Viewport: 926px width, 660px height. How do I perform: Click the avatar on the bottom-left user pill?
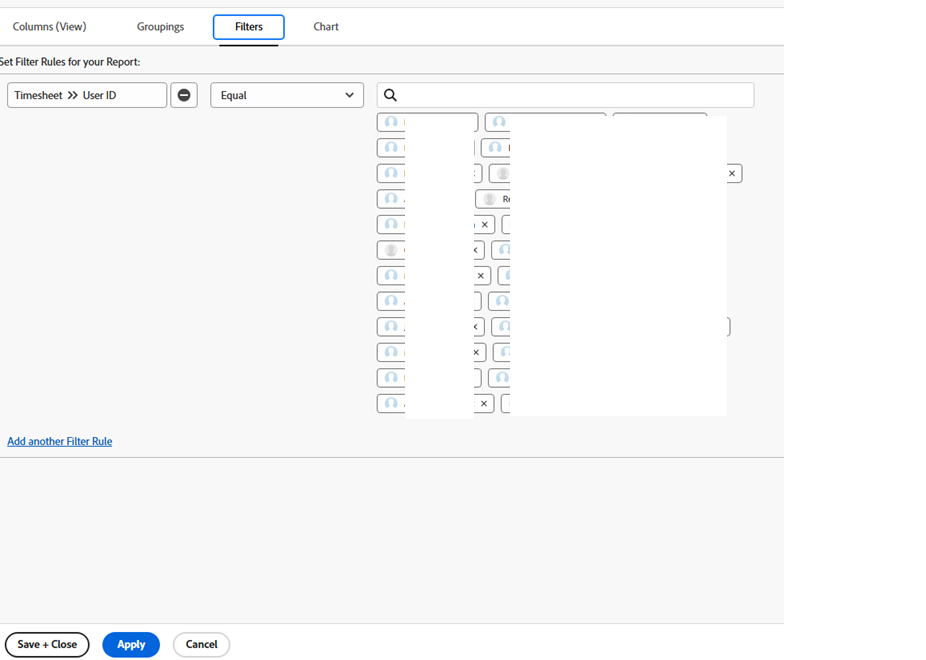(x=391, y=403)
